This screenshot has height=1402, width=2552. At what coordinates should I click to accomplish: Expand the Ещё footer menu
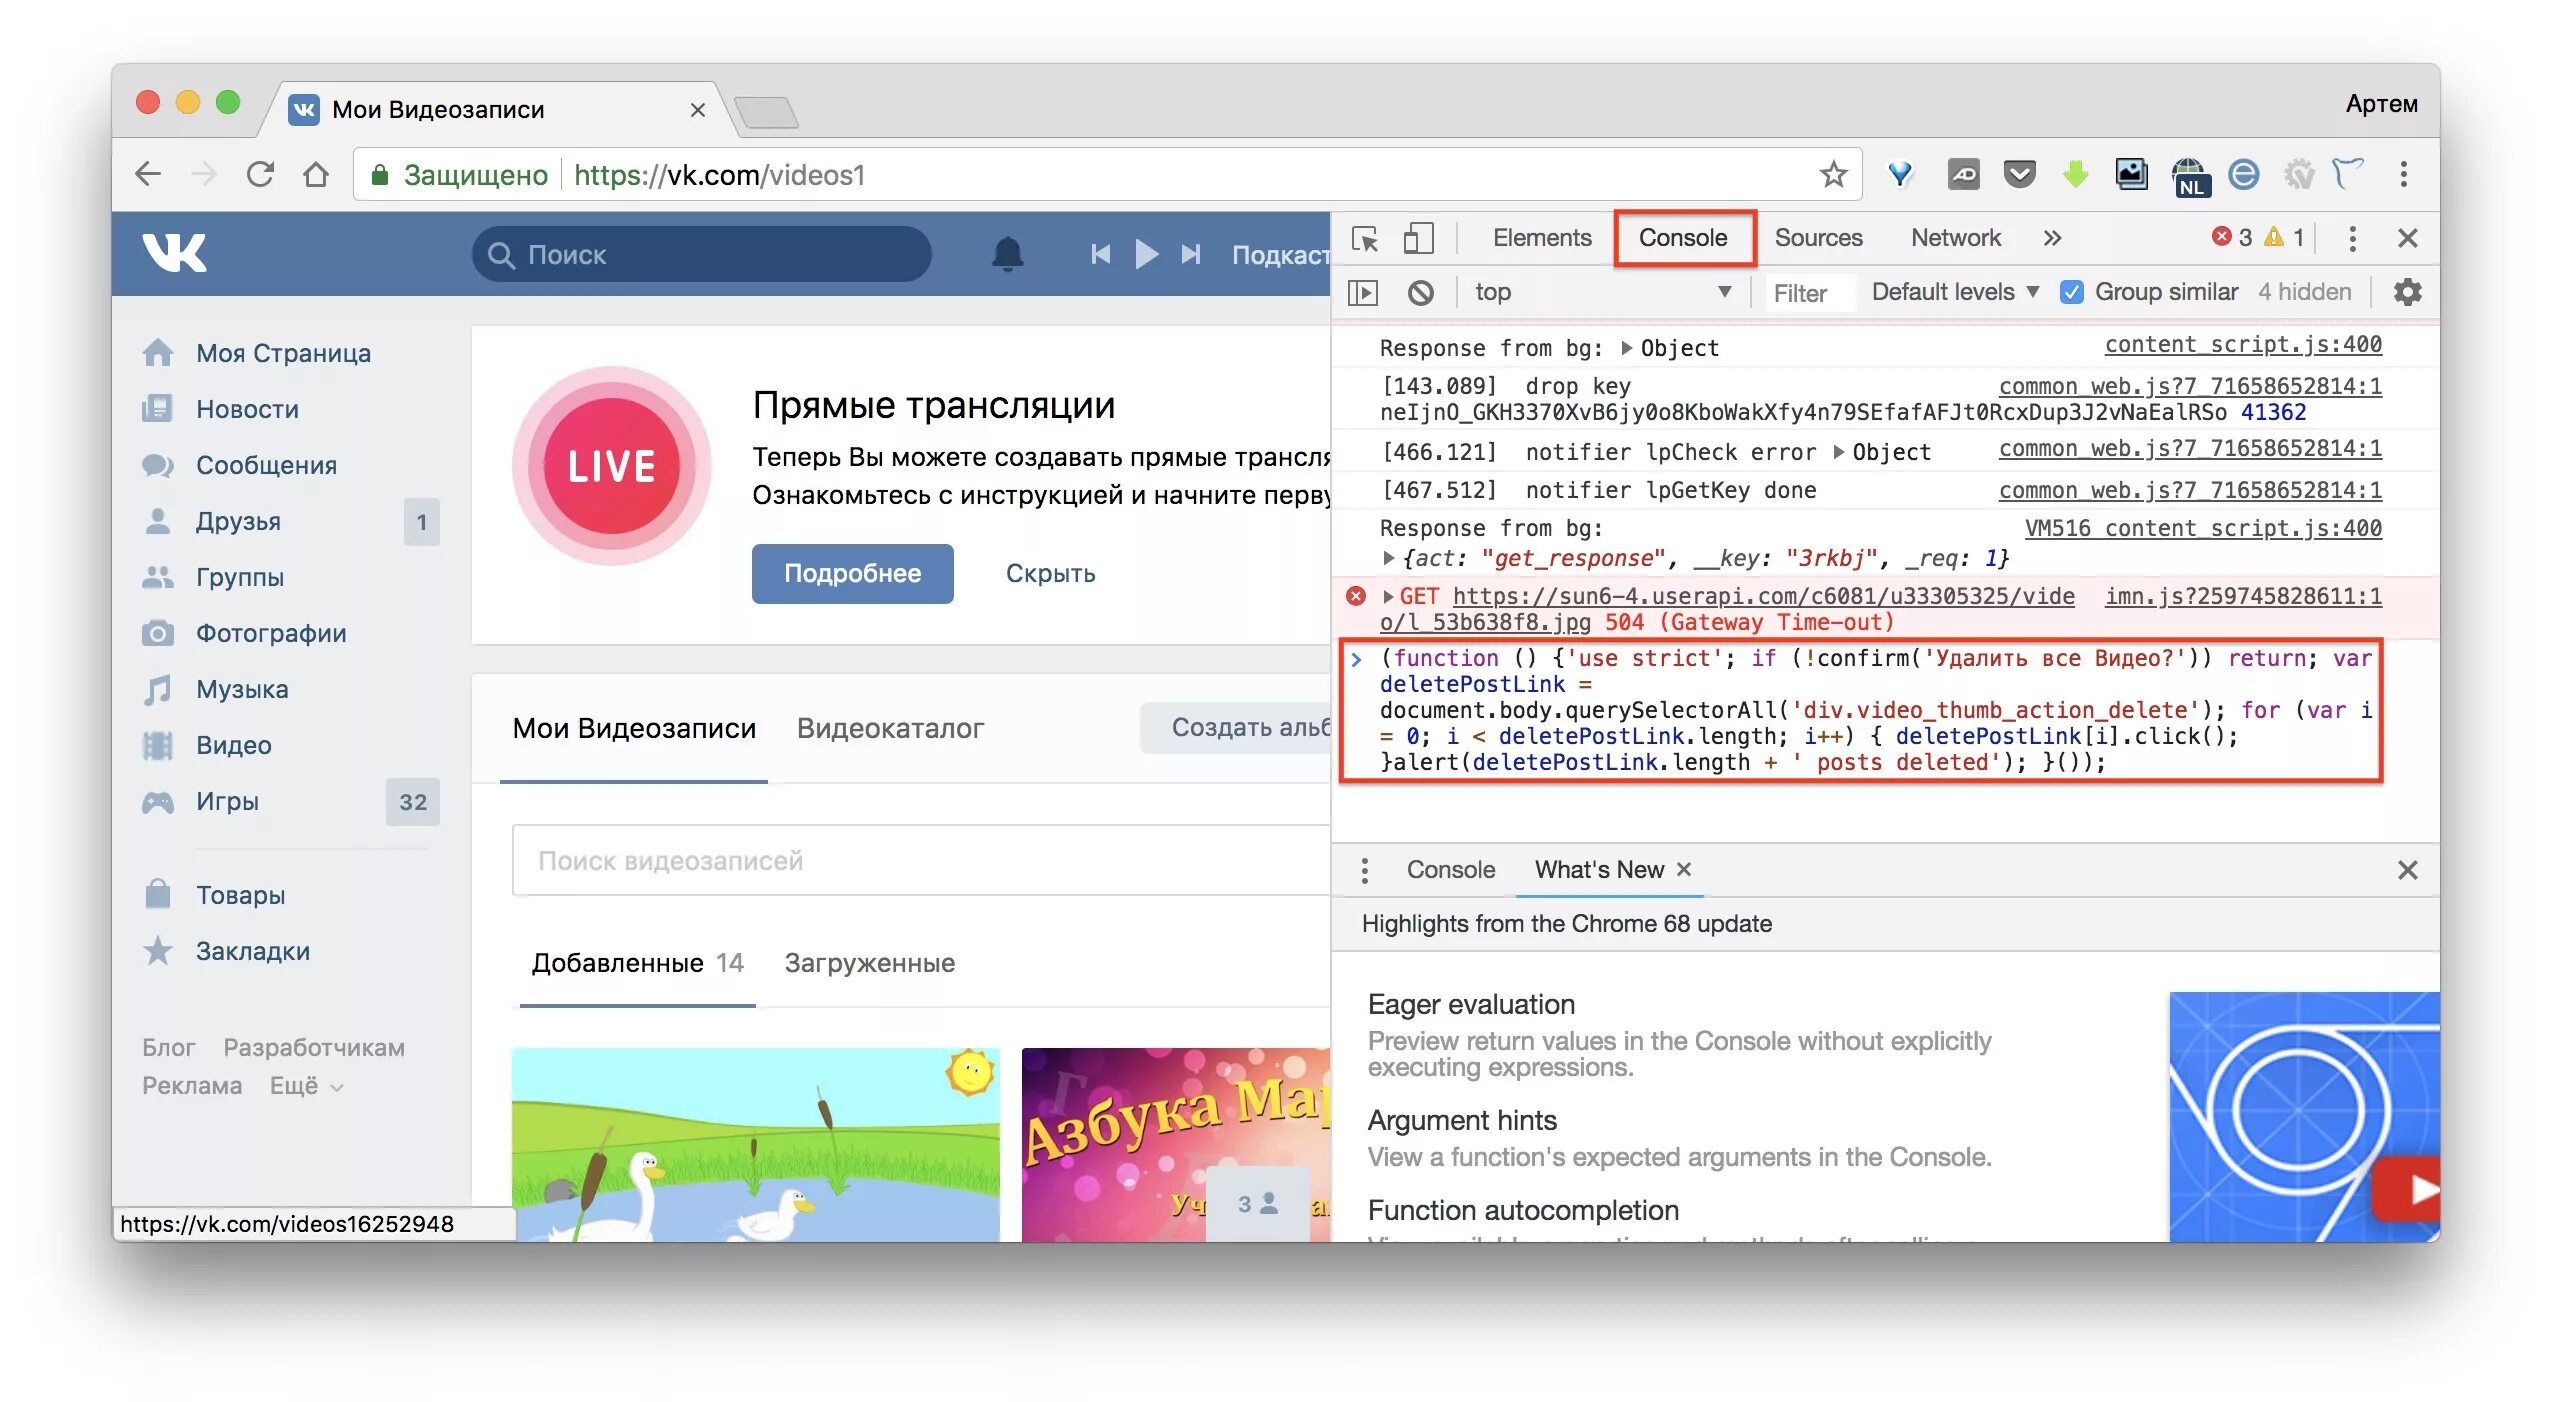[x=306, y=1086]
